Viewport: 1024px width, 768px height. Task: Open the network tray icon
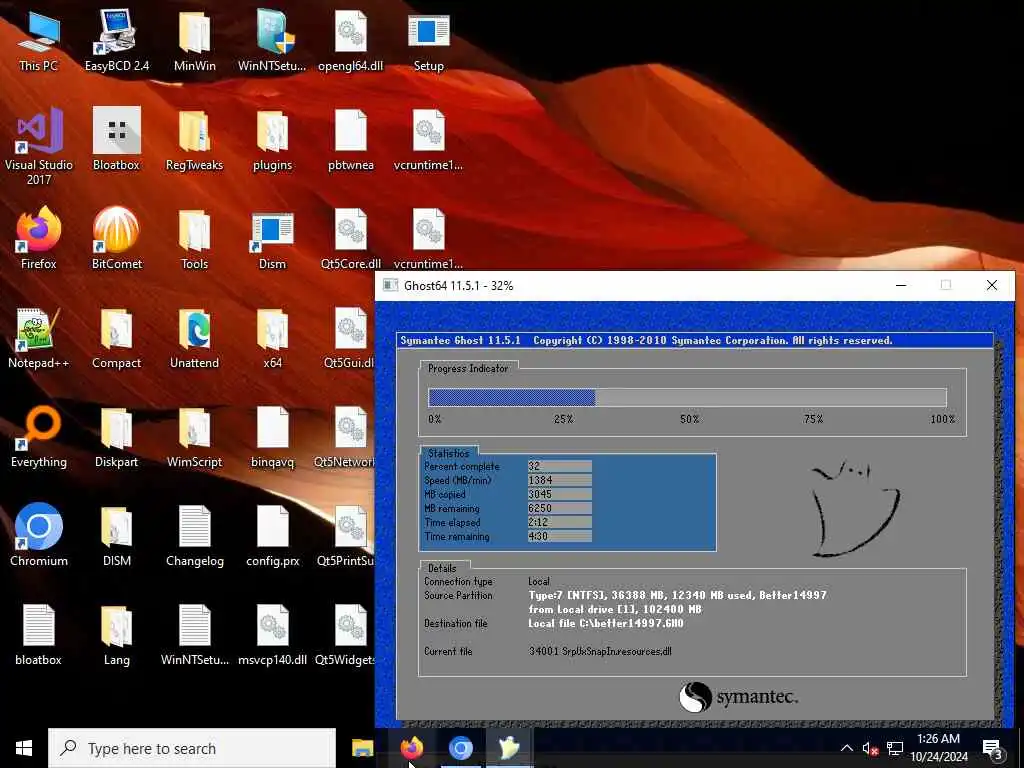click(x=895, y=749)
